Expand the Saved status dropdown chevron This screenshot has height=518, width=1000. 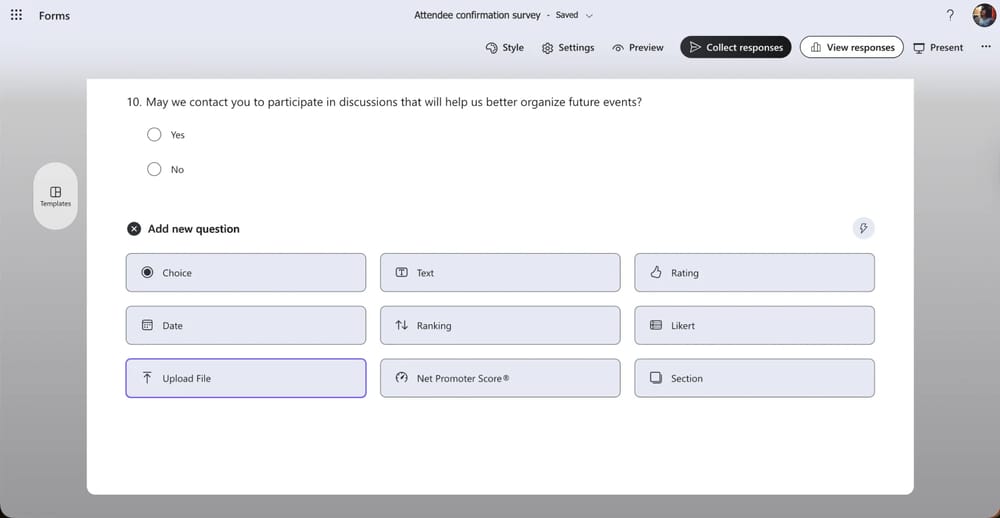[x=589, y=15]
